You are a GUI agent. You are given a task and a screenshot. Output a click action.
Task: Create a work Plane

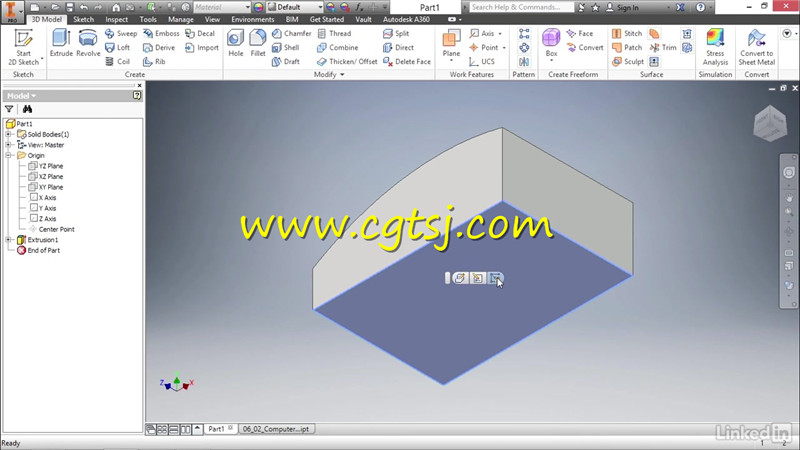click(x=451, y=43)
